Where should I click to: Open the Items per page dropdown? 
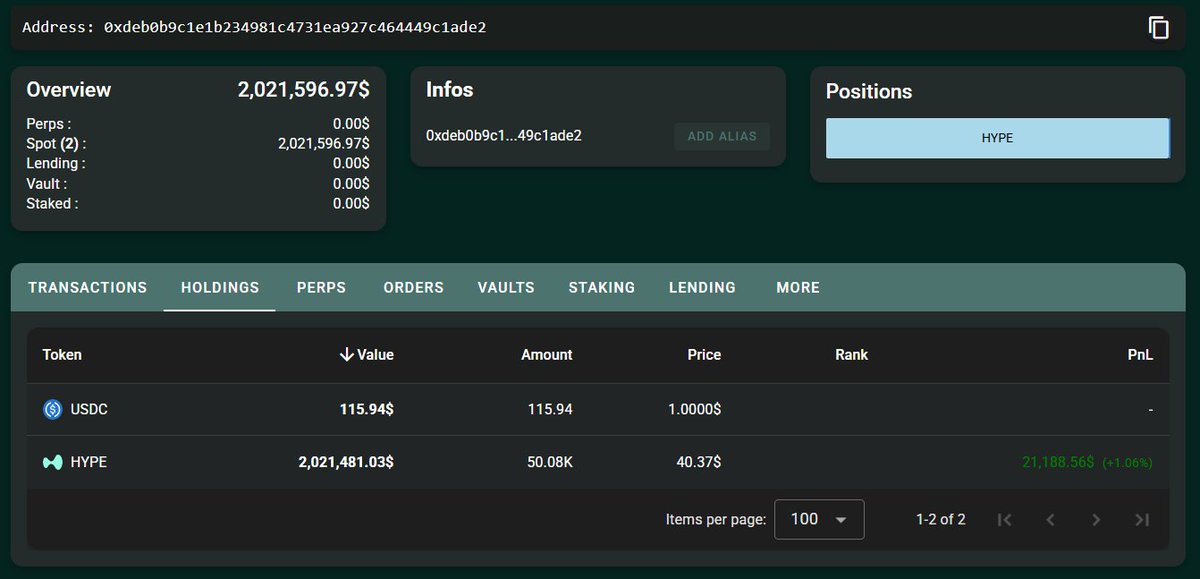pyautogui.click(x=819, y=519)
